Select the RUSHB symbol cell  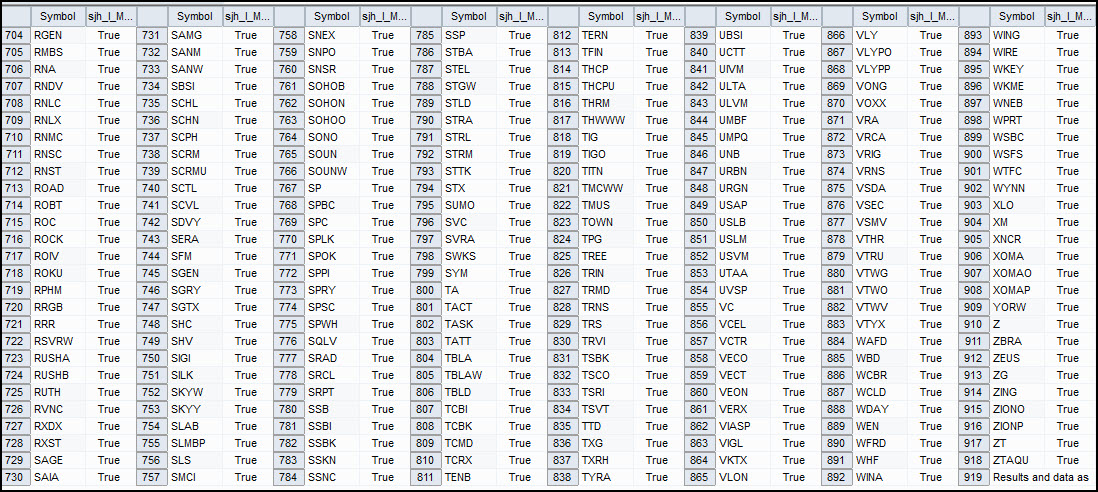click(x=58, y=375)
